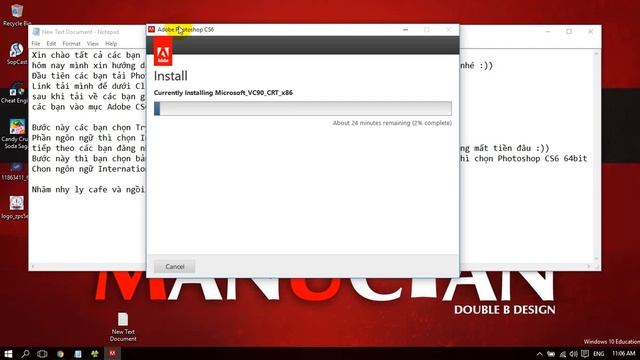Show hidden system tray icons
640x360 pixels.
pyautogui.click(x=540, y=354)
